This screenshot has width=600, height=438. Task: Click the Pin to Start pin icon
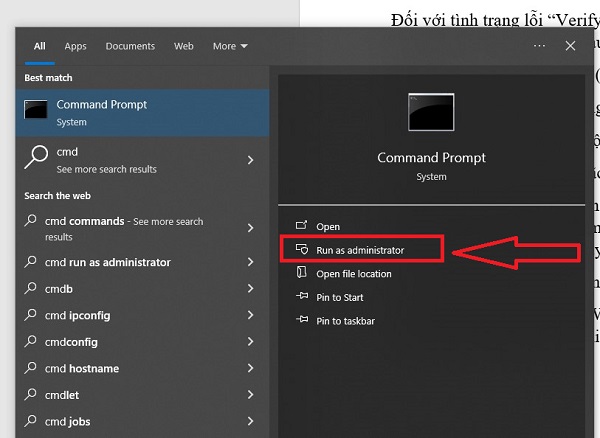pyautogui.click(x=299, y=297)
